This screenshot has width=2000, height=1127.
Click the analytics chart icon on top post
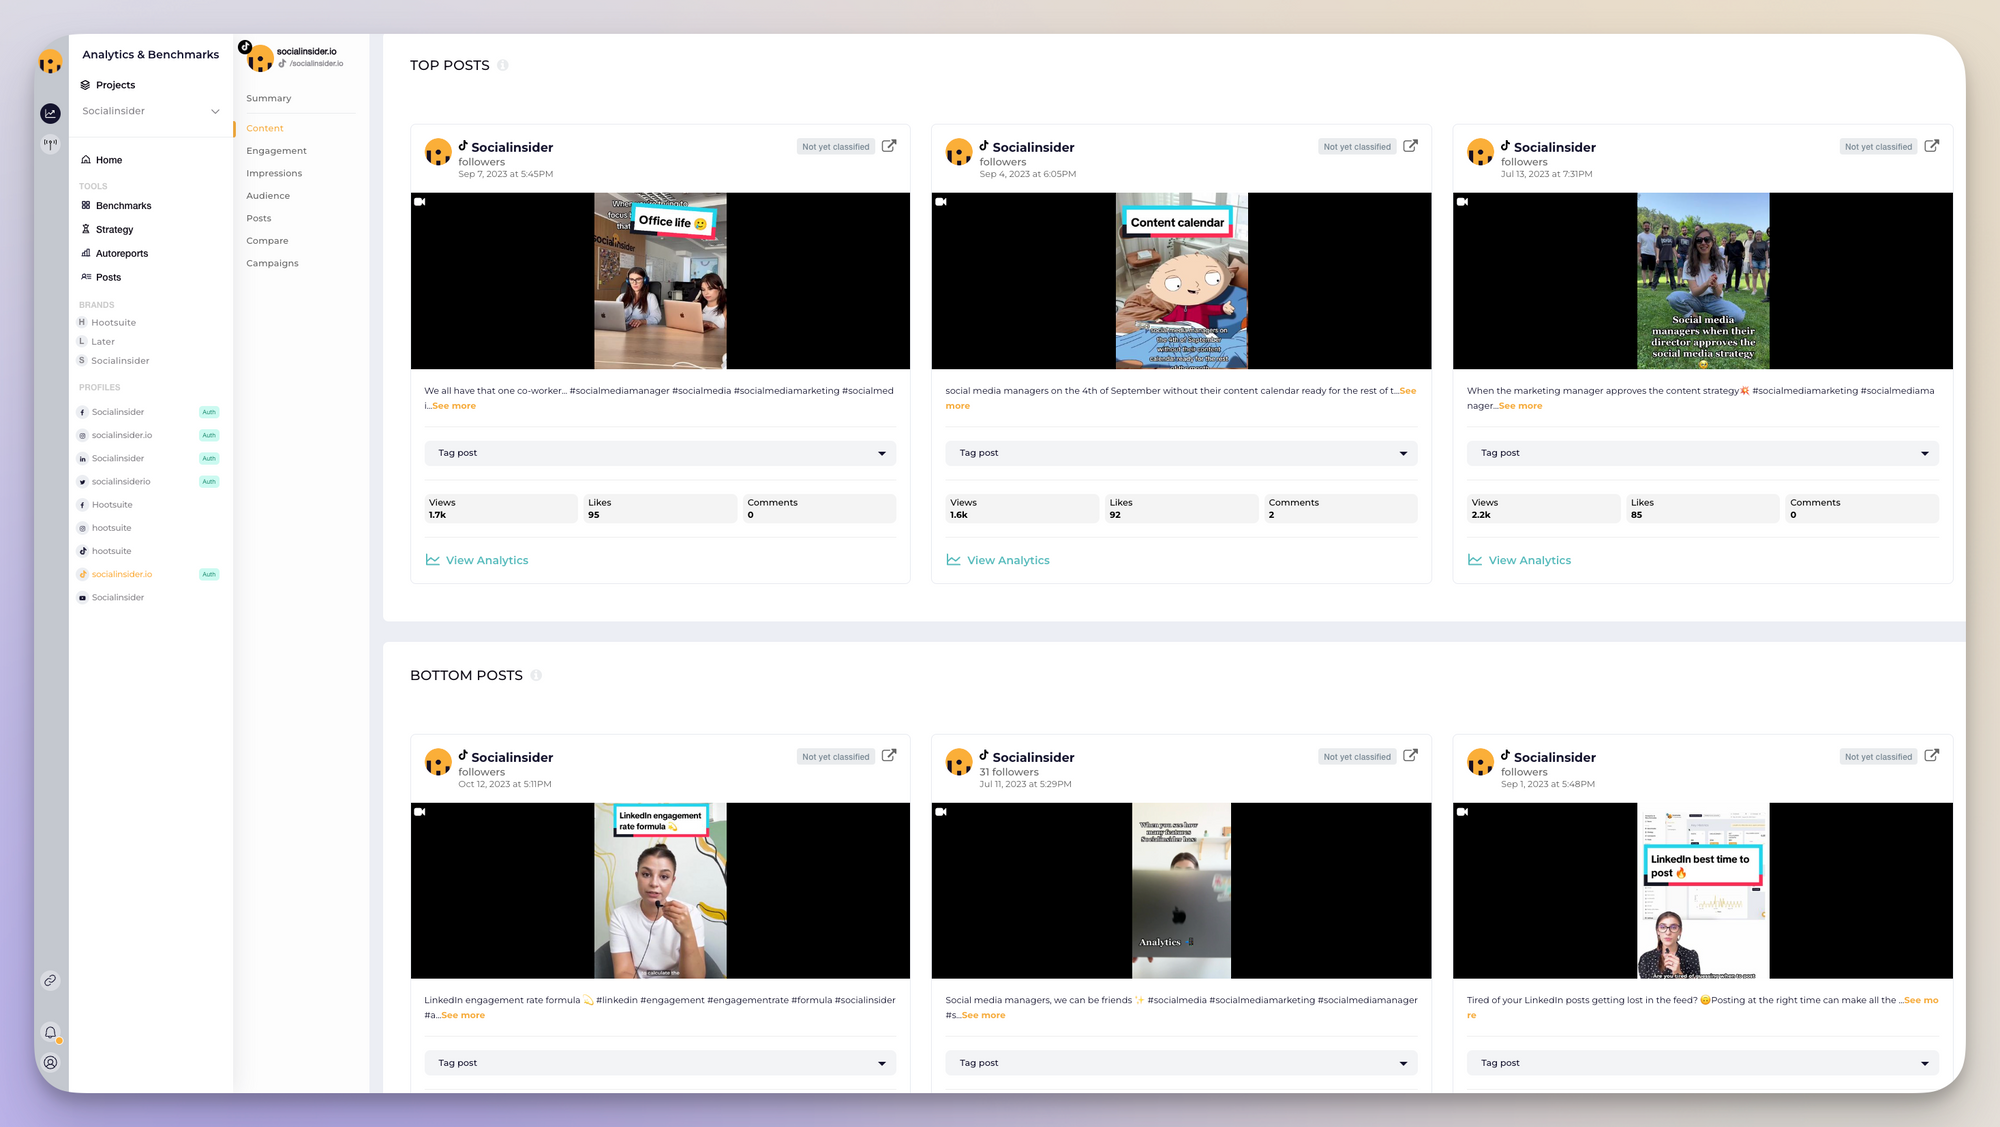431,559
